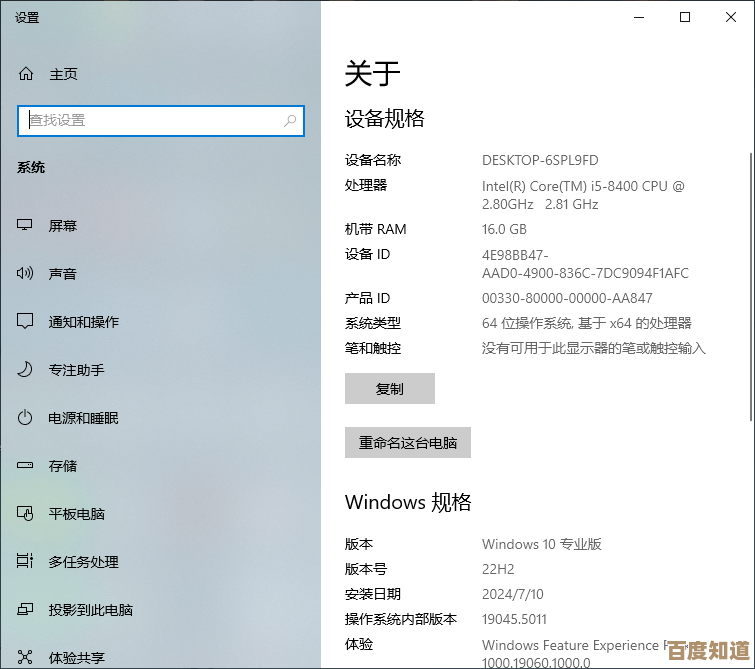
Task: Click the 16.0 GB RAM value
Action: 504,229
